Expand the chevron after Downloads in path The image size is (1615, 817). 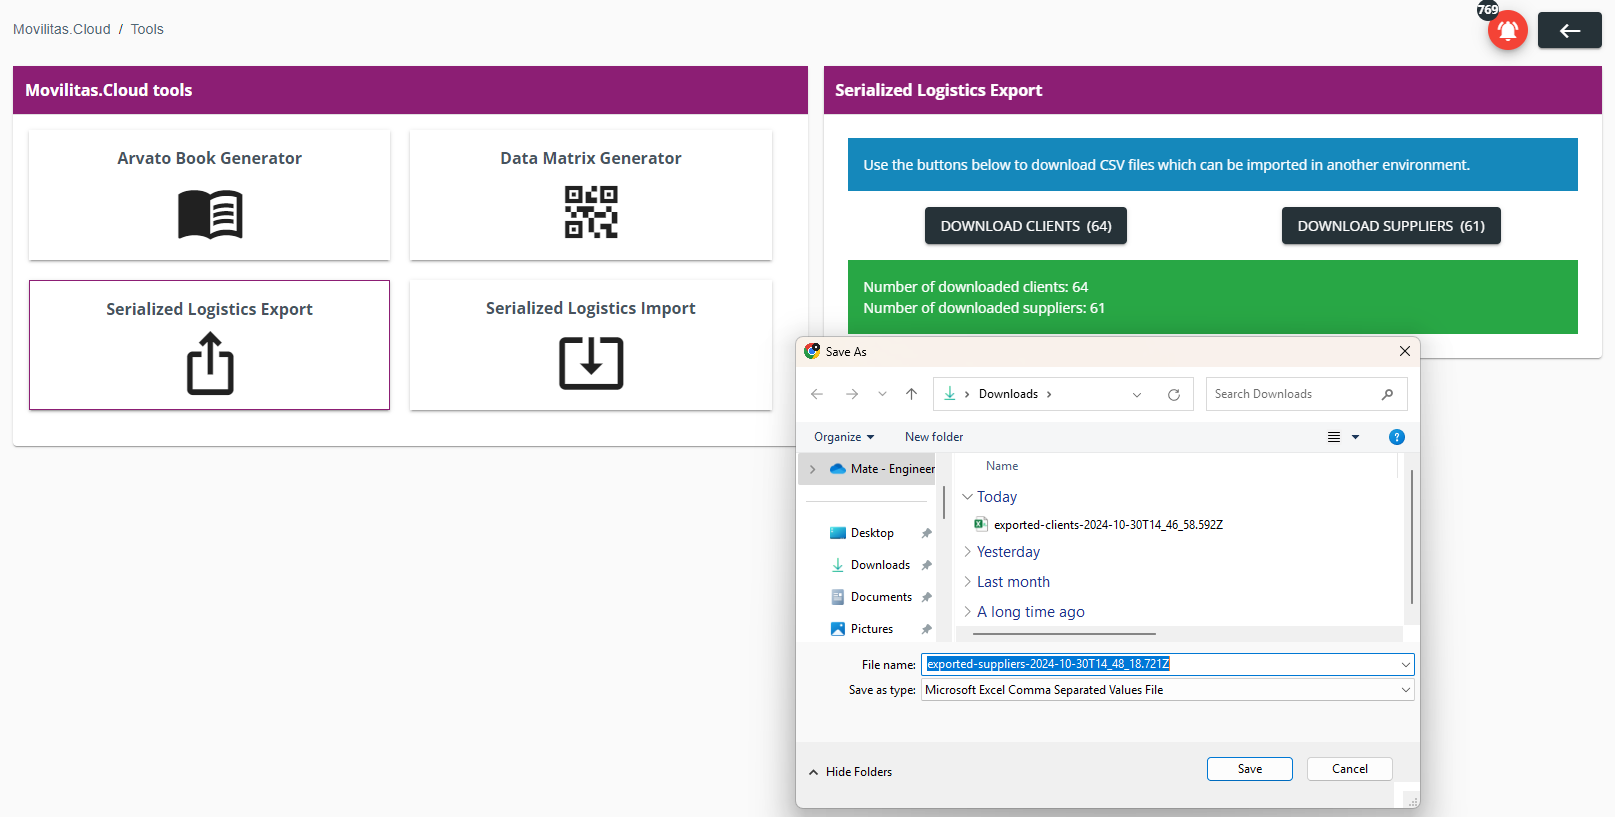pos(1049,394)
